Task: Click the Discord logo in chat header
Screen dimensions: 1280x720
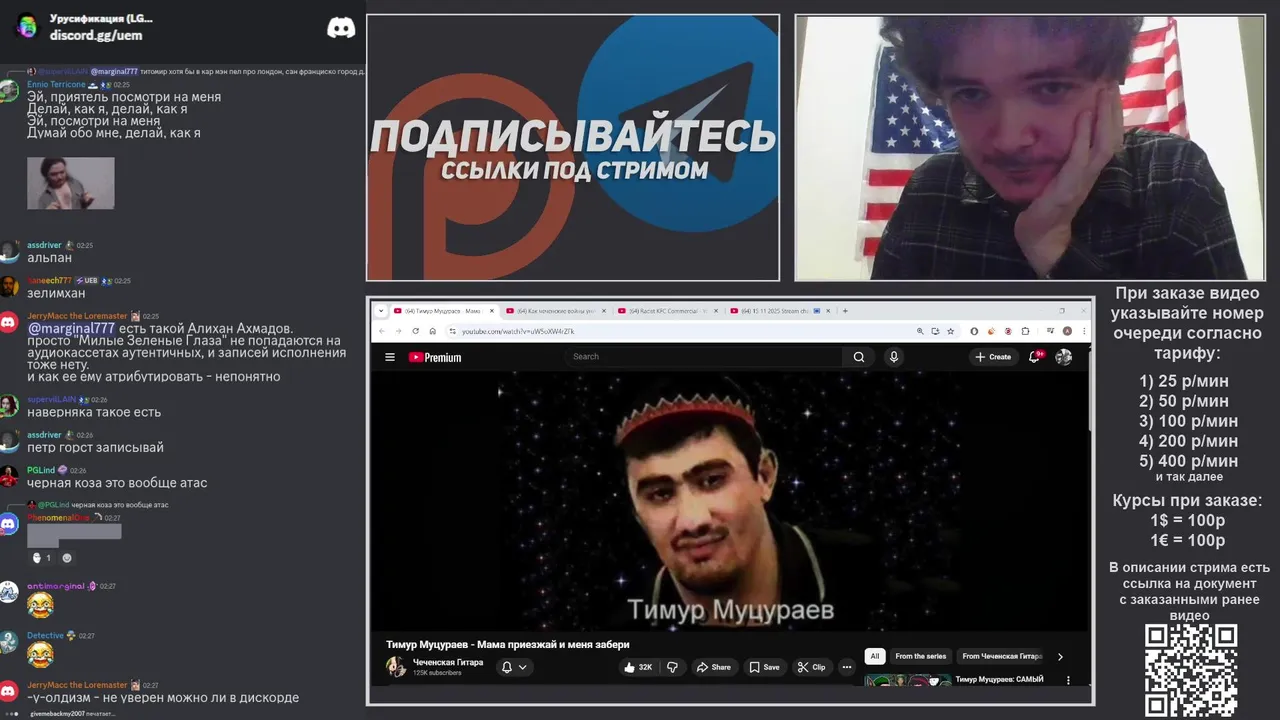Action: click(341, 27)
